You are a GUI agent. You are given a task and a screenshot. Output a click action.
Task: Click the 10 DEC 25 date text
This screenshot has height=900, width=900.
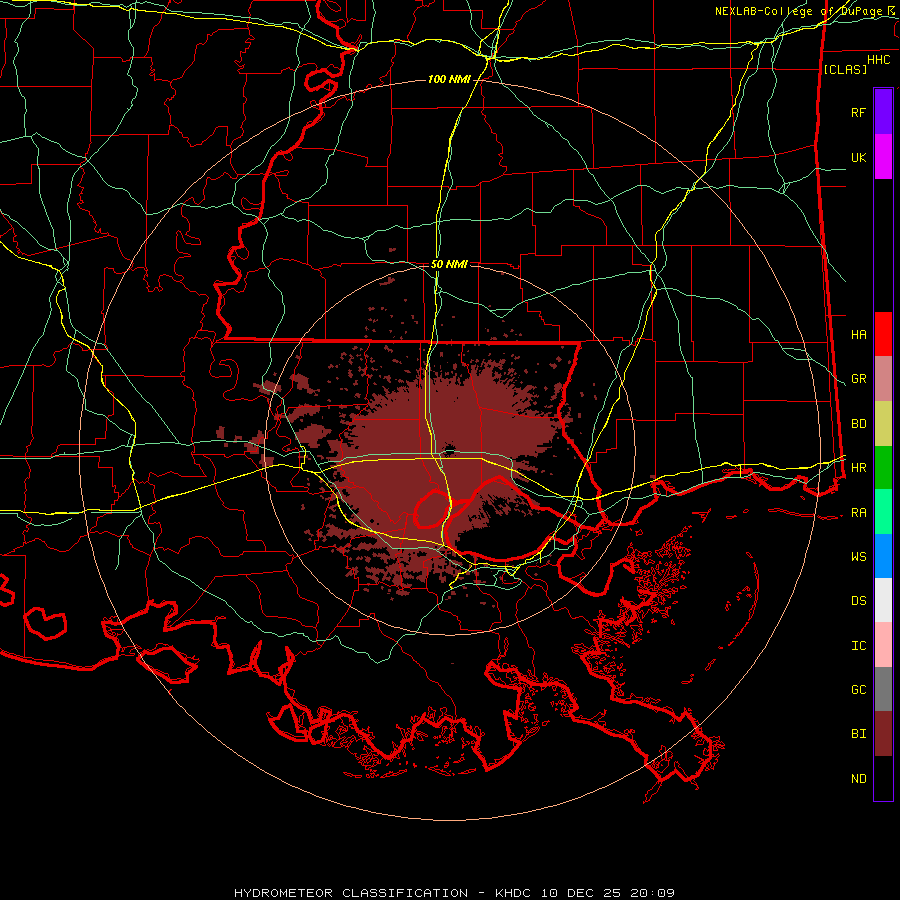click(x=582, y=893)
